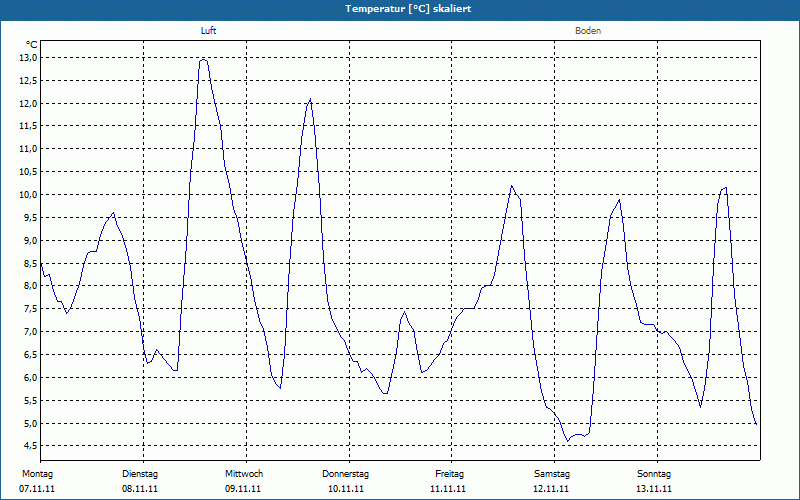
Task: Click the 10,0 axis value
Action: pos(29,195)
